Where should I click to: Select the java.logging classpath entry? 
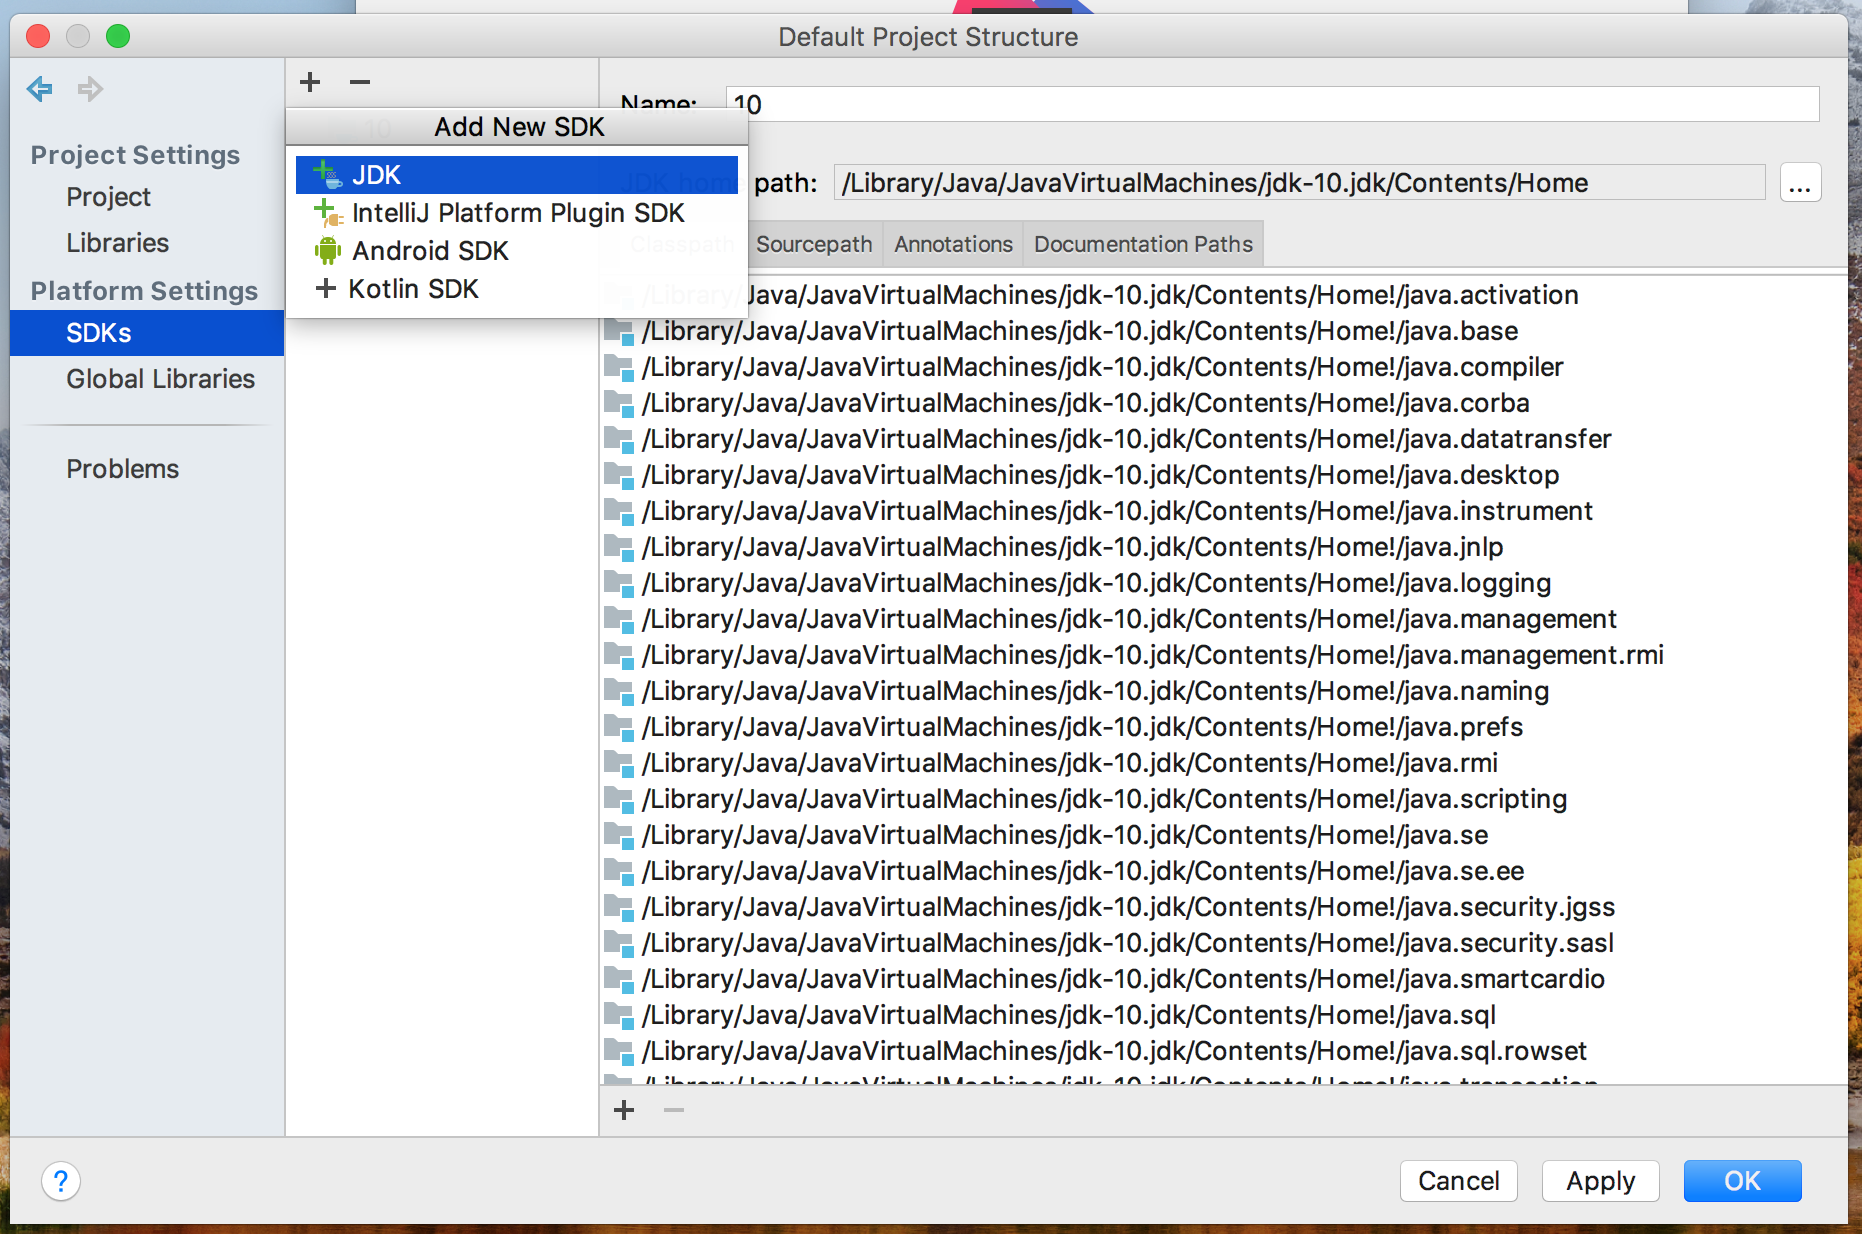[x=1224, y=583]
